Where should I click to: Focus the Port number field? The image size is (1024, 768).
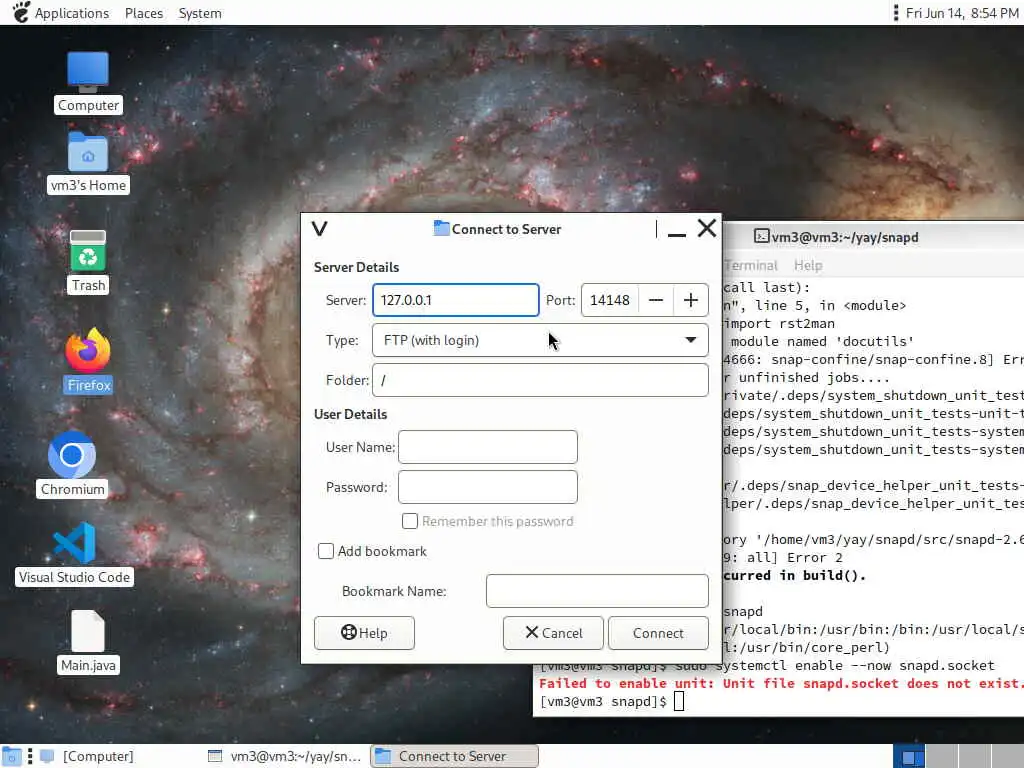(x=610, y=300)
